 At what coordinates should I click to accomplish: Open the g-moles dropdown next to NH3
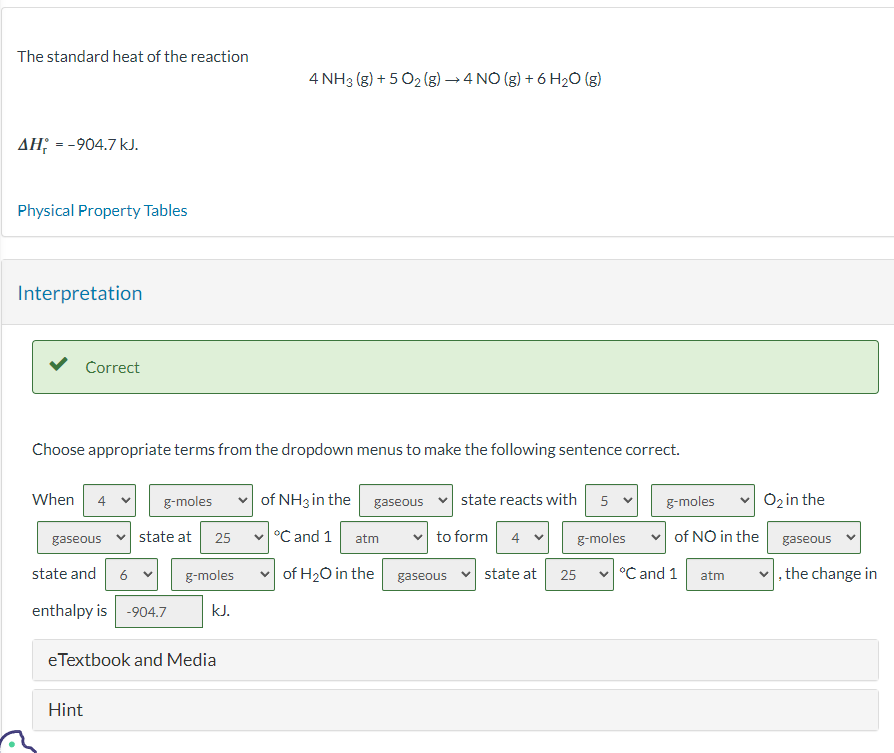click(x=200, y=500)
